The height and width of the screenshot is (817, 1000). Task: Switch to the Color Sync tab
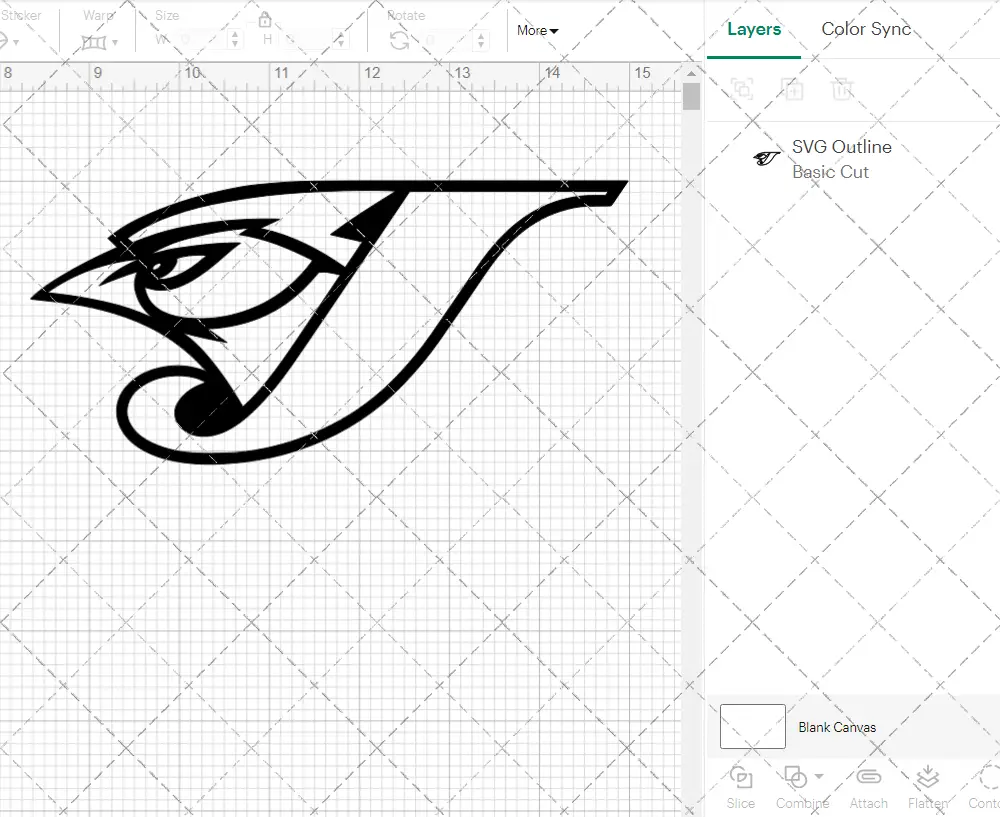pos(866,29)
